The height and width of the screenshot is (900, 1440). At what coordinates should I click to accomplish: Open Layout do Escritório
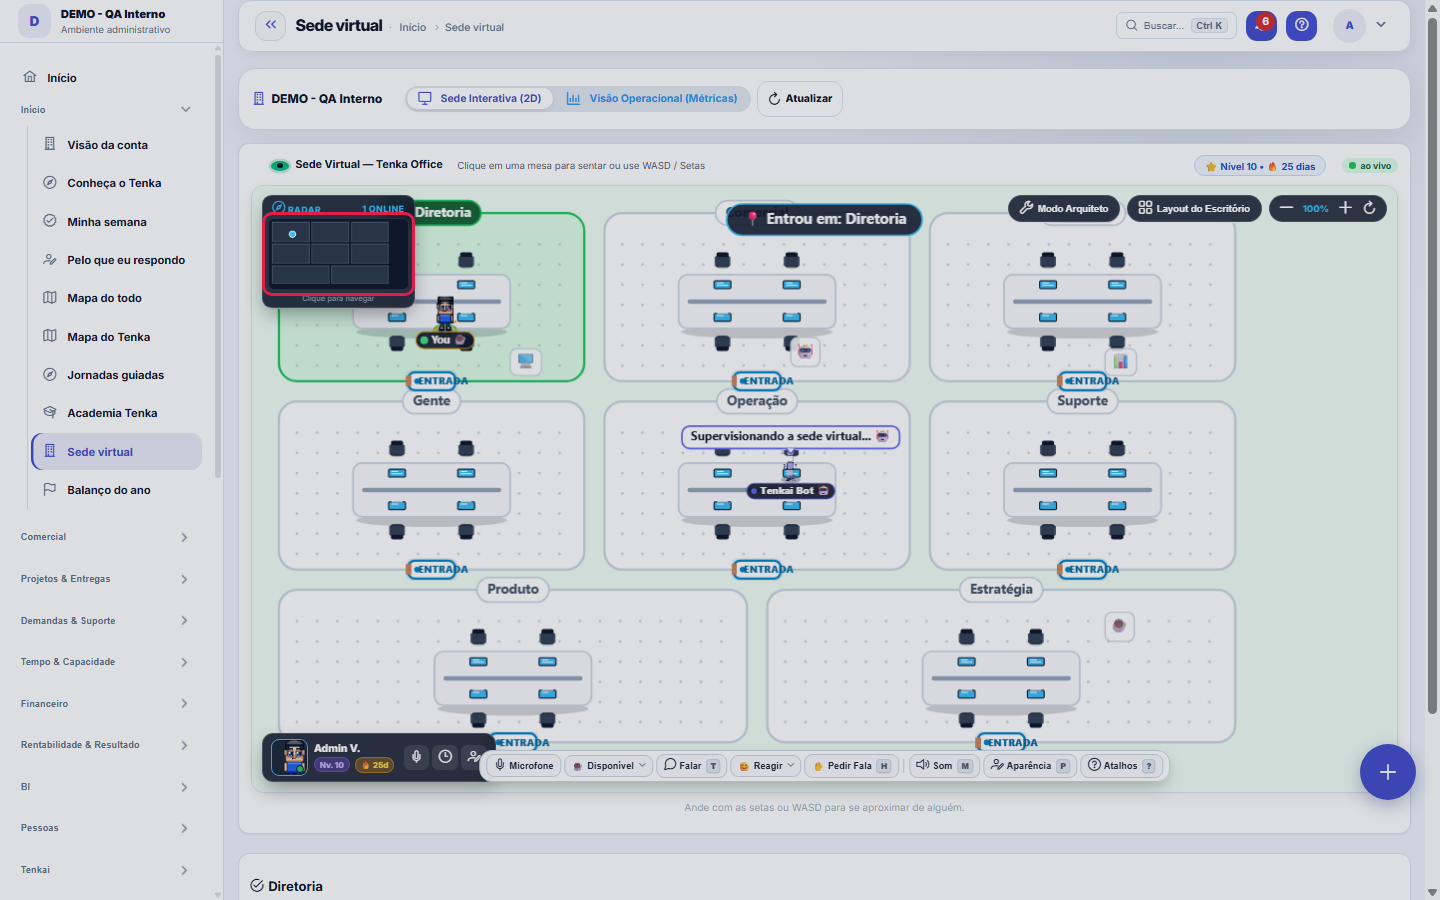coord(1194,208)
